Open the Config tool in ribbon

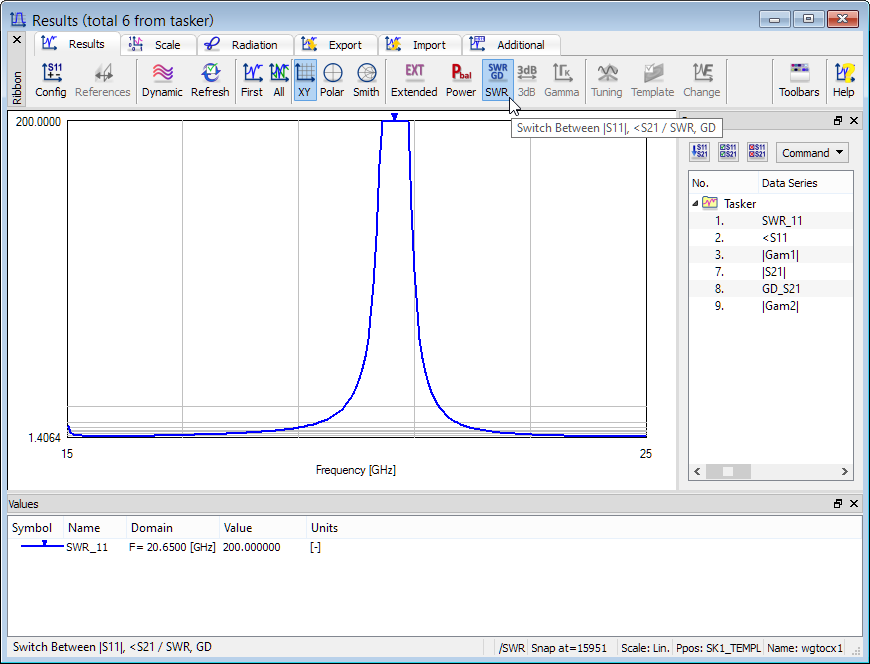(51, 80)
